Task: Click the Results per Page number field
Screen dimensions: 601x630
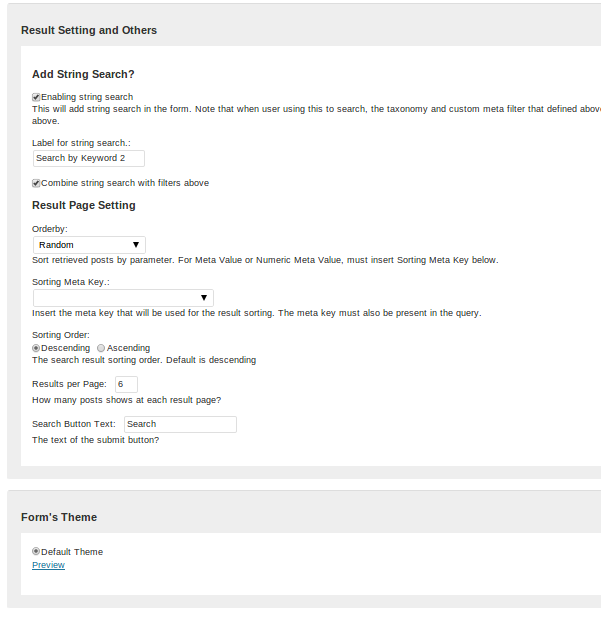Action: click(126, 384)
